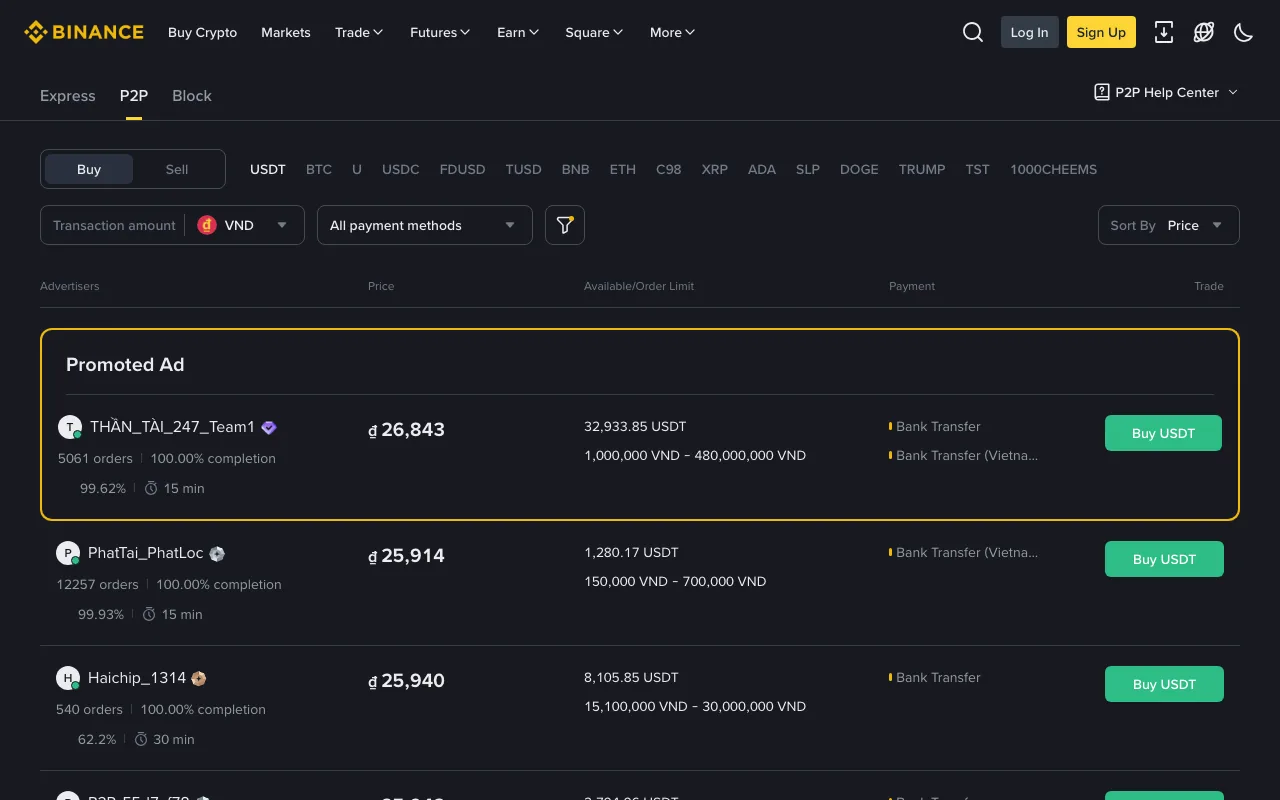Select the SLP coin tab
The width and height of the screenshot is (1280, 800).
click(808, 169)
